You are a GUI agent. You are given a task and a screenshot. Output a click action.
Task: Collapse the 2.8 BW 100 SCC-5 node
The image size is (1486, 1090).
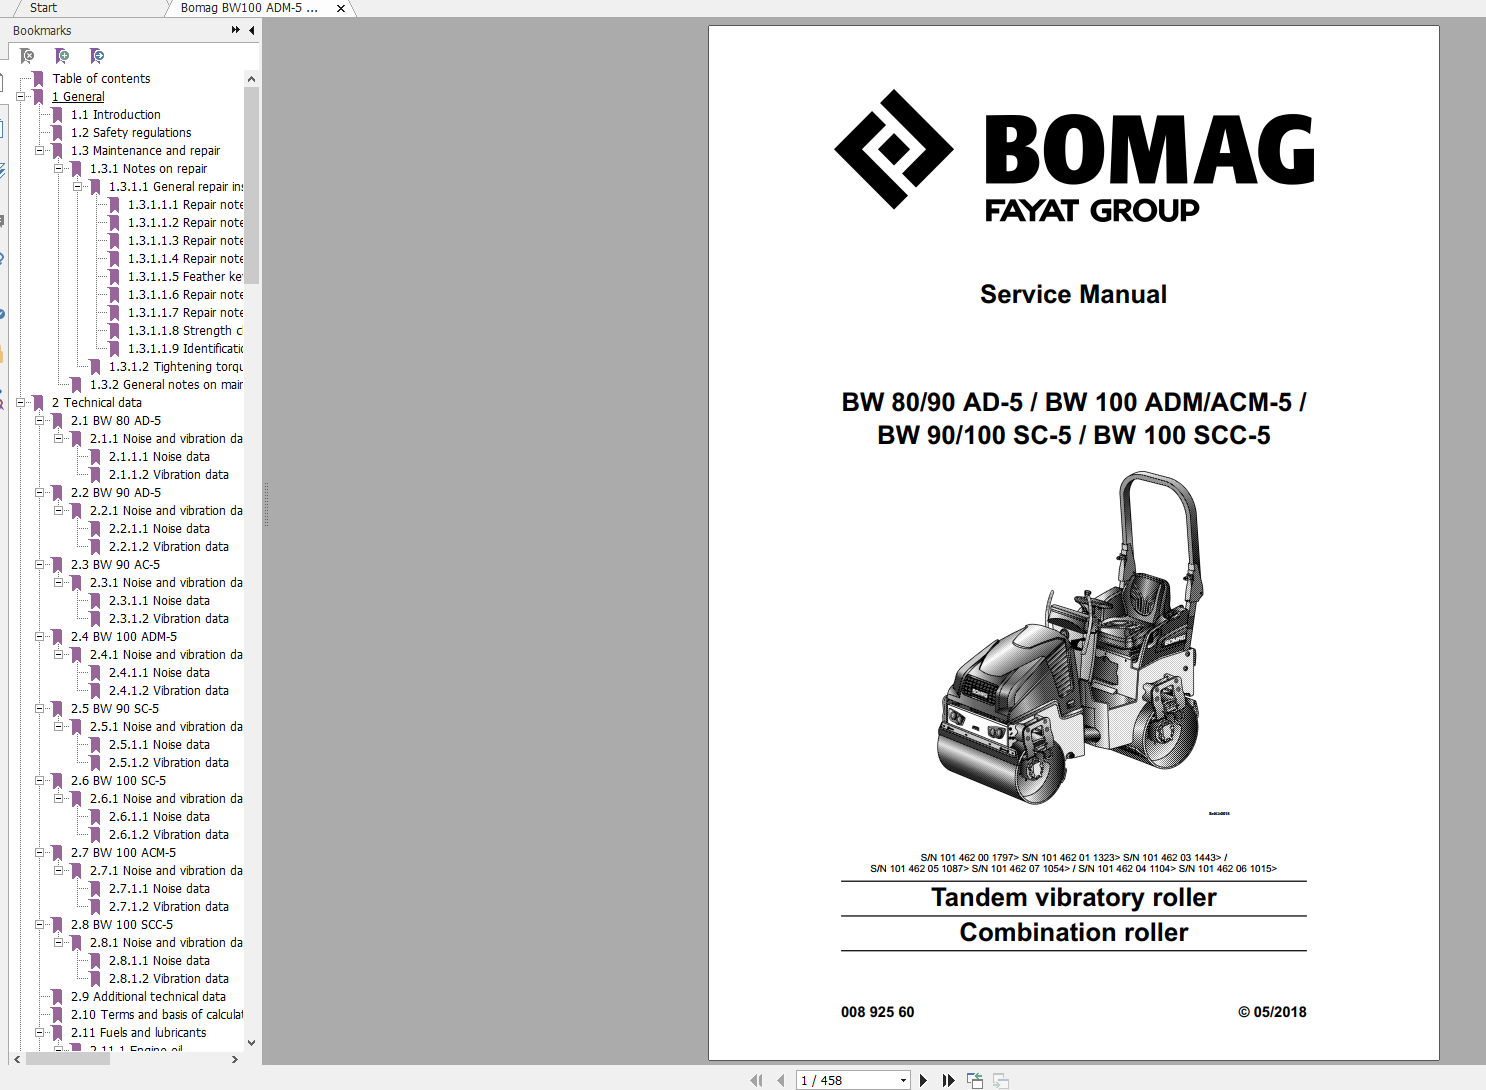point(40,925)
